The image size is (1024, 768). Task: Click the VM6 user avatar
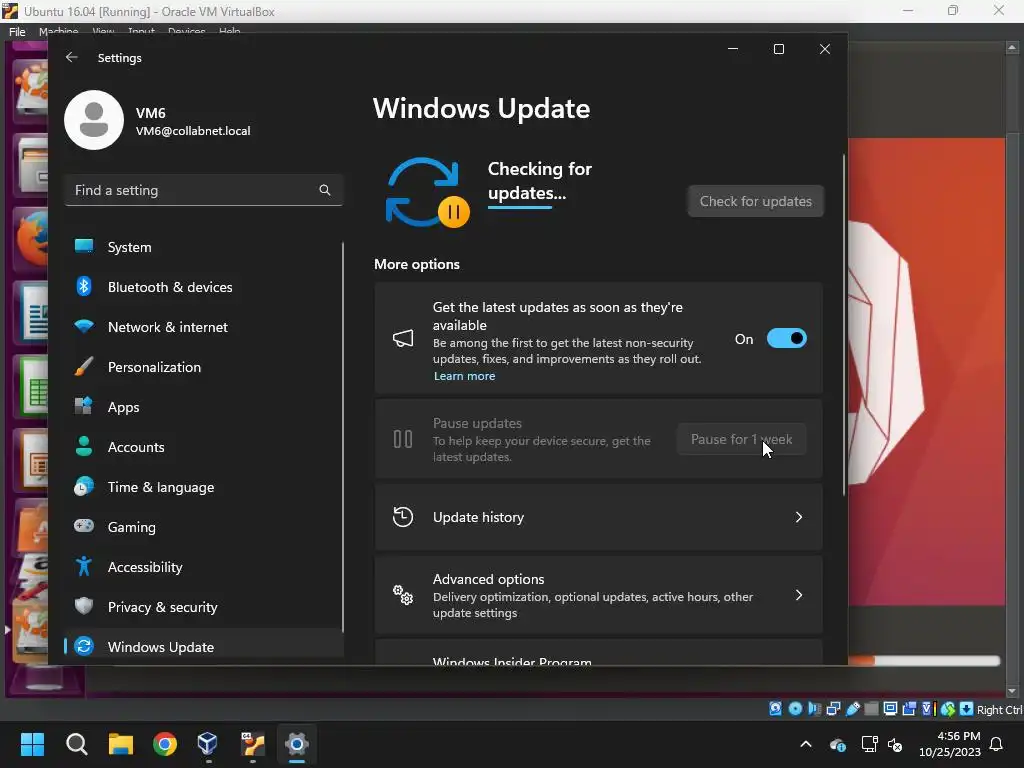tap(94, 120)
